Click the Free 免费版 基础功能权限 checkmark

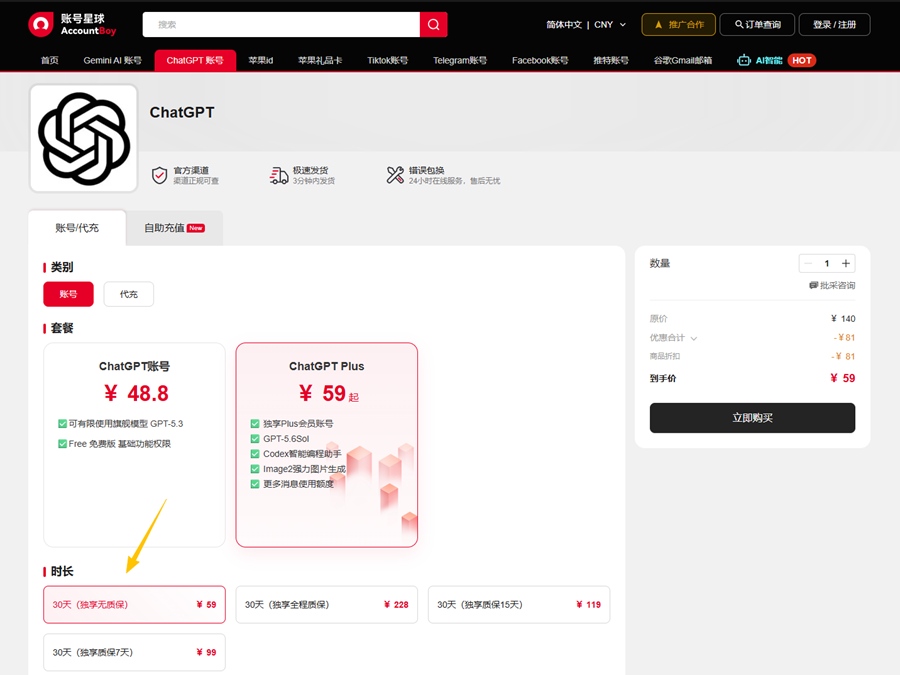62,444
